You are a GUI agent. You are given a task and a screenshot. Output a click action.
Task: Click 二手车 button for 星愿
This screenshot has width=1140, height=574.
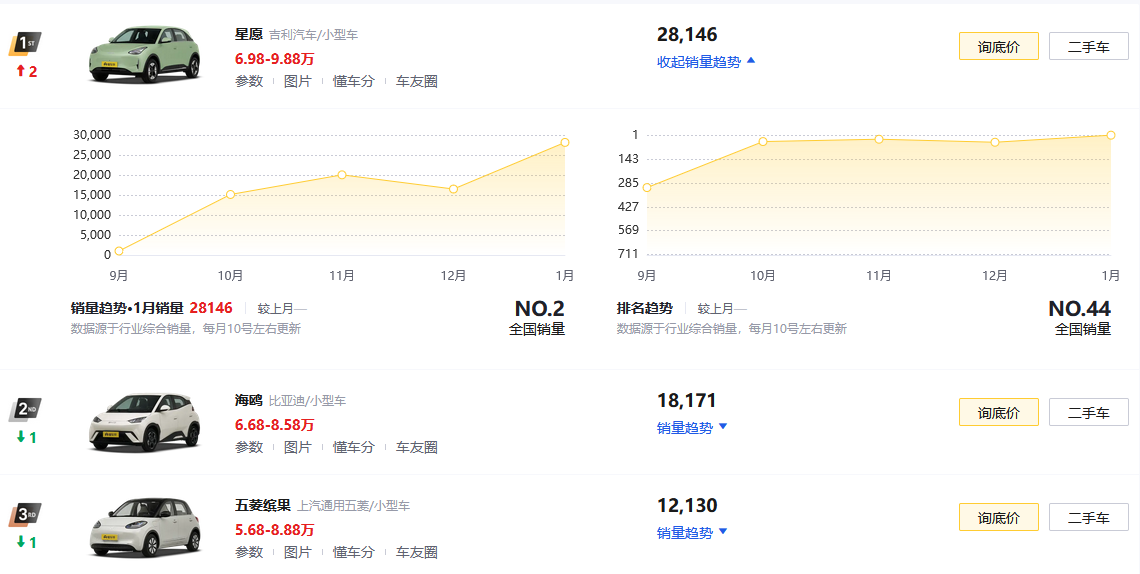tap(1088, 47)
